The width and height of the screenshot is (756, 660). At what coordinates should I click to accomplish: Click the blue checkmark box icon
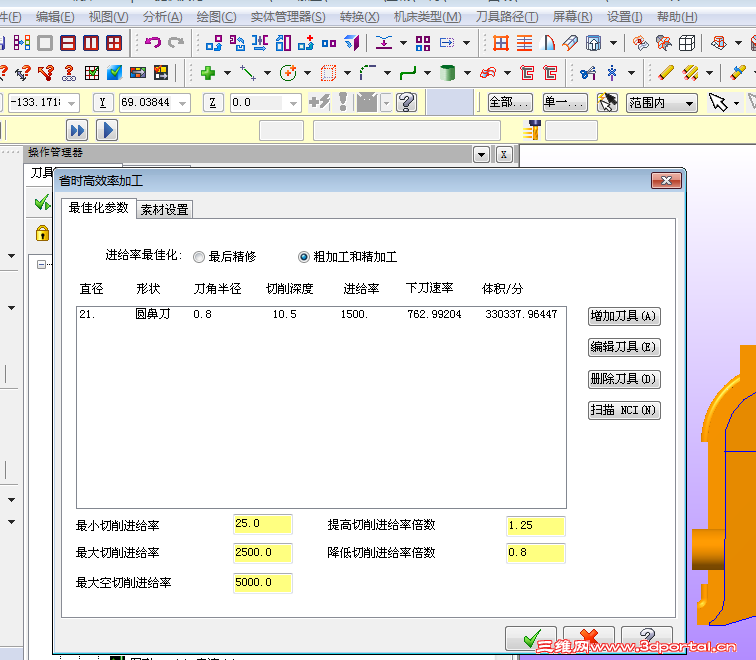pyautogui.click(x=114, y=73)
